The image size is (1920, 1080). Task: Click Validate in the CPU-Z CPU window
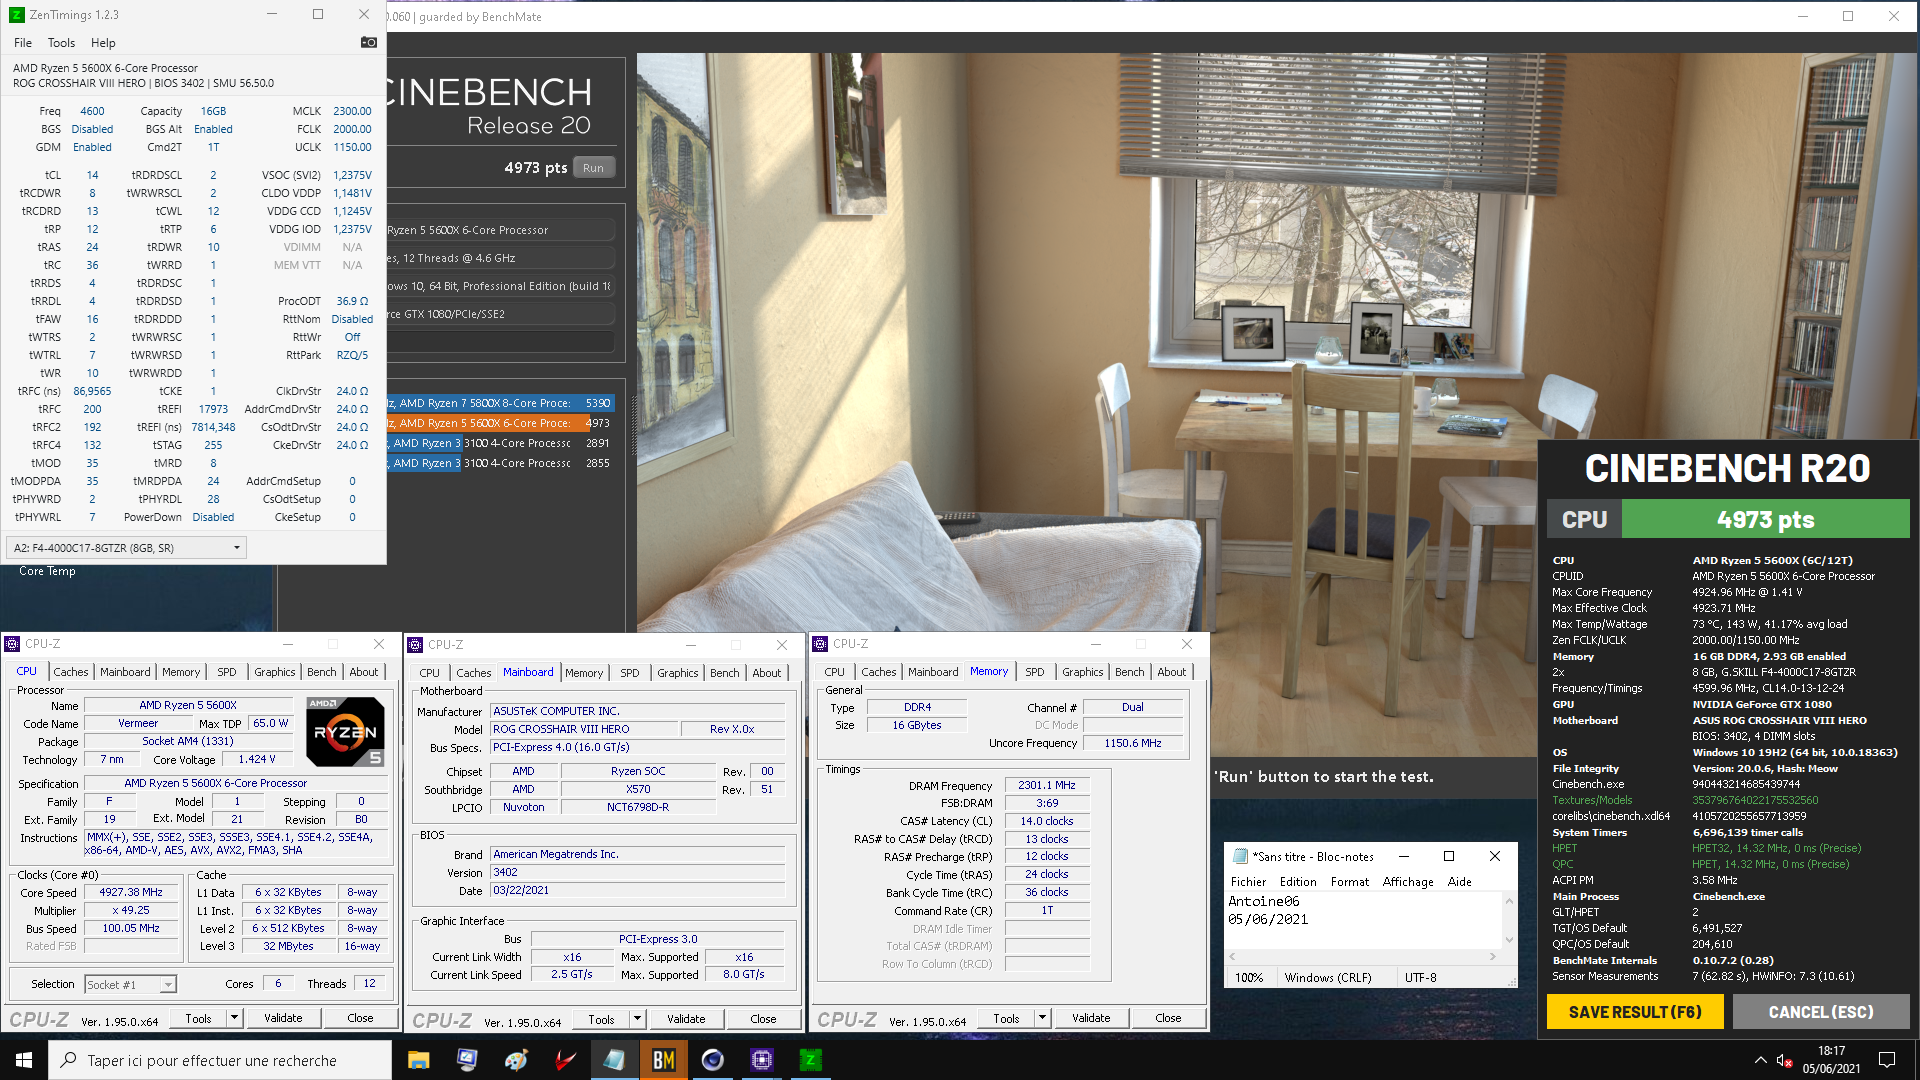coord(283,1018)
